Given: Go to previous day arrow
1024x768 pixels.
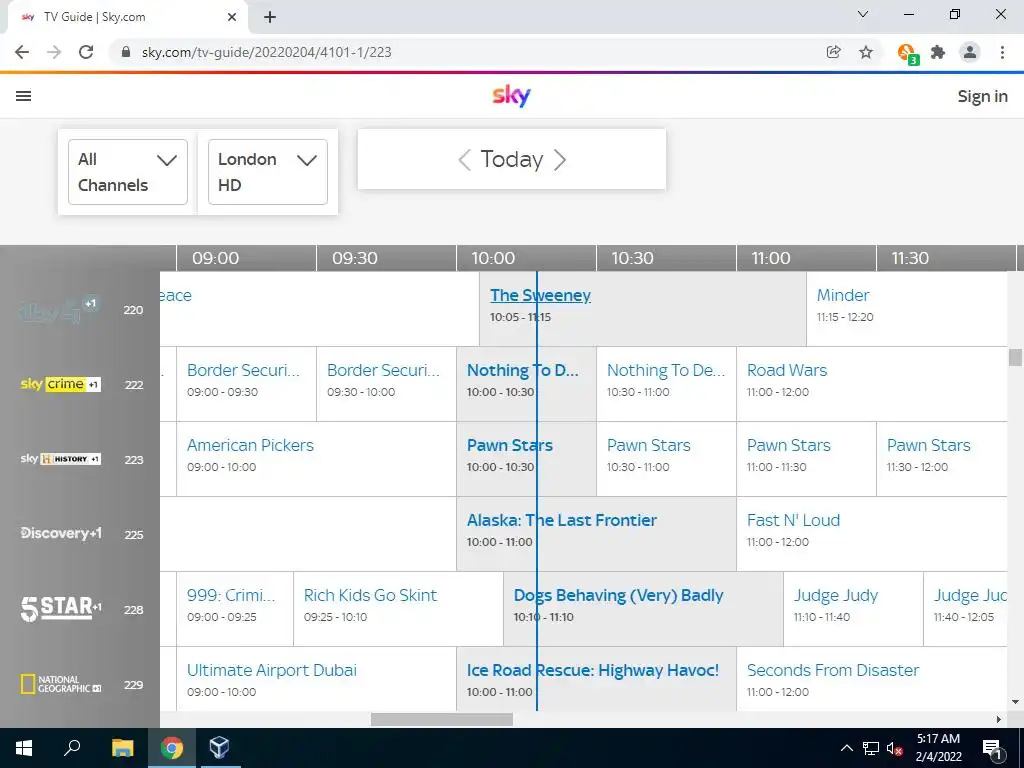Looking at the screenshot, I should (x=464, y=160).
